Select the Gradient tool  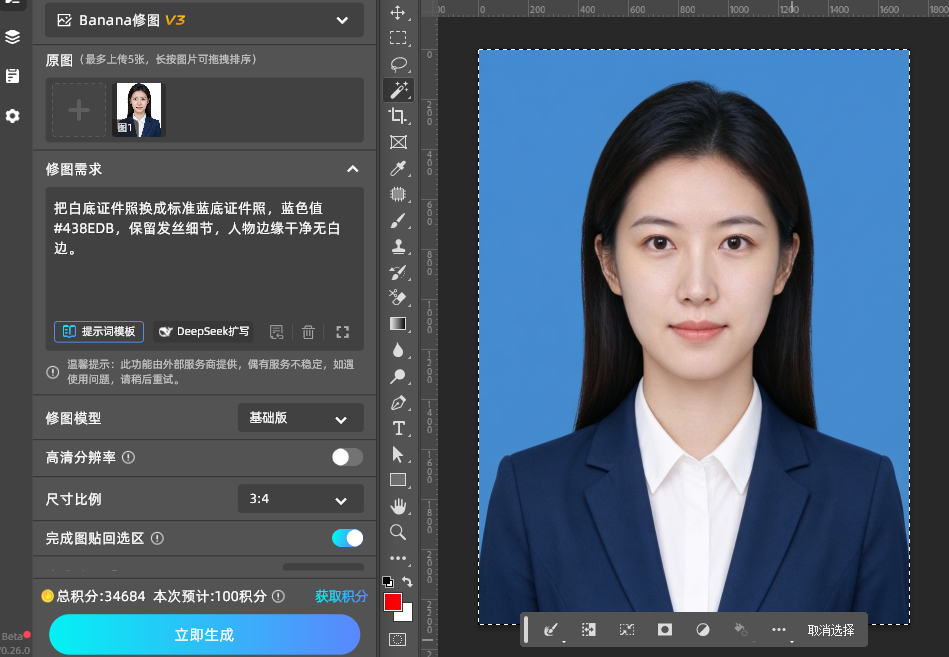pos(398,324)
